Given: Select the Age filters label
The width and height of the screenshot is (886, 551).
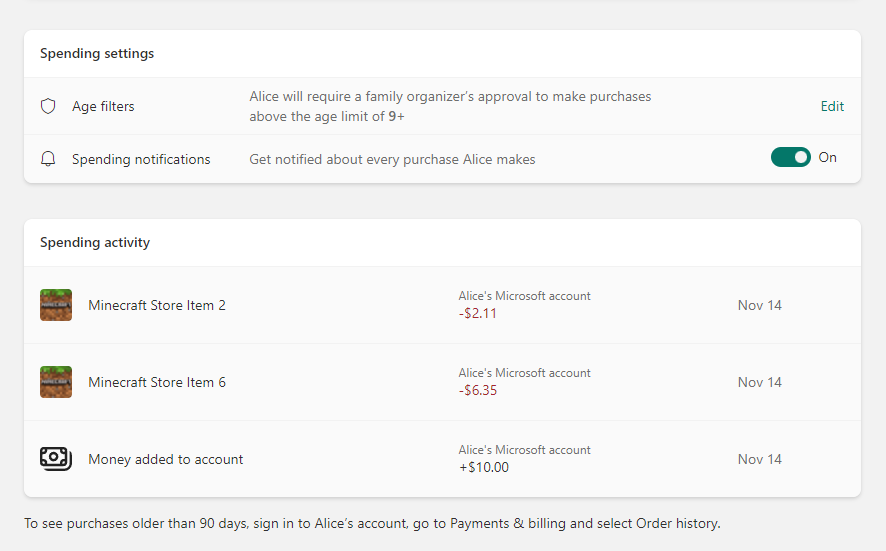Looking at the screenshot, I should point(103,106).
